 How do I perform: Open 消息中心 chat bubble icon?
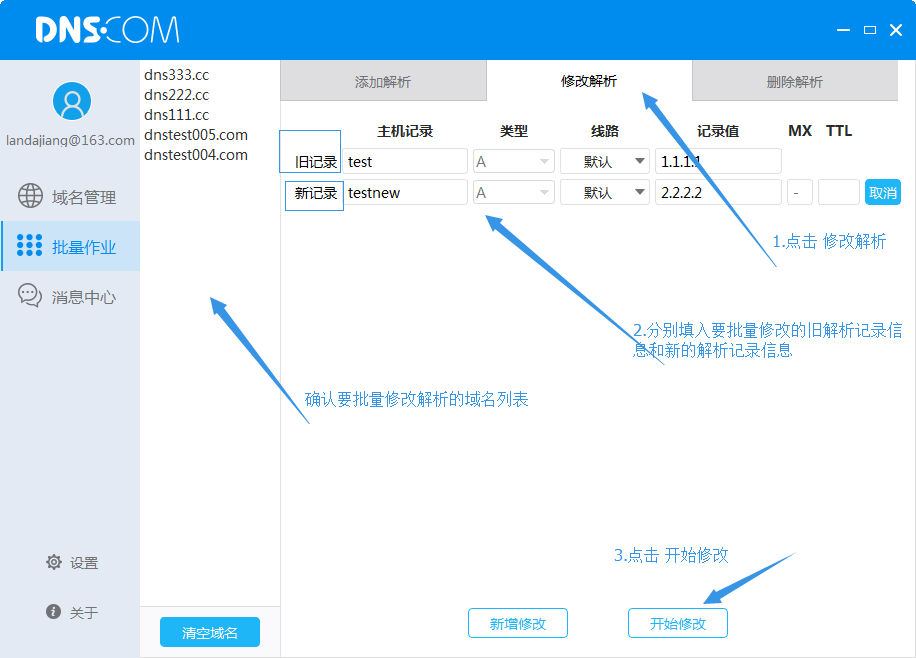point(31,296)
